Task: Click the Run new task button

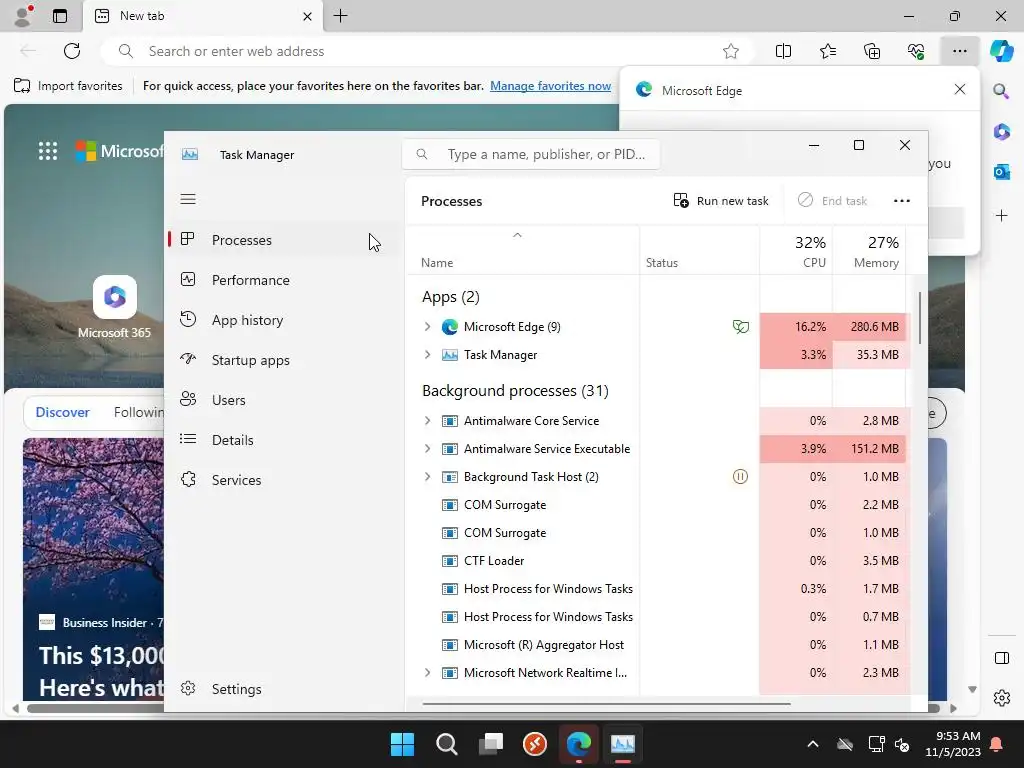Action: [721, 200]
